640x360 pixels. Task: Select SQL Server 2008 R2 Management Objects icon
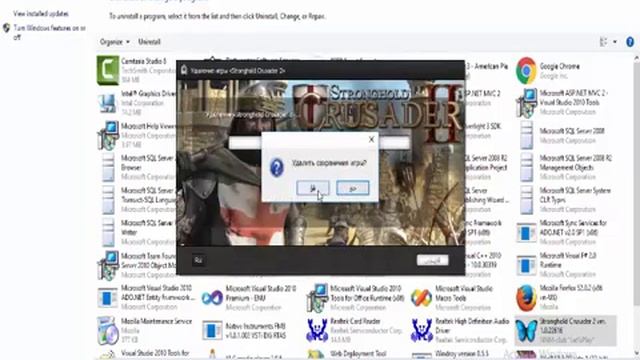526,167
